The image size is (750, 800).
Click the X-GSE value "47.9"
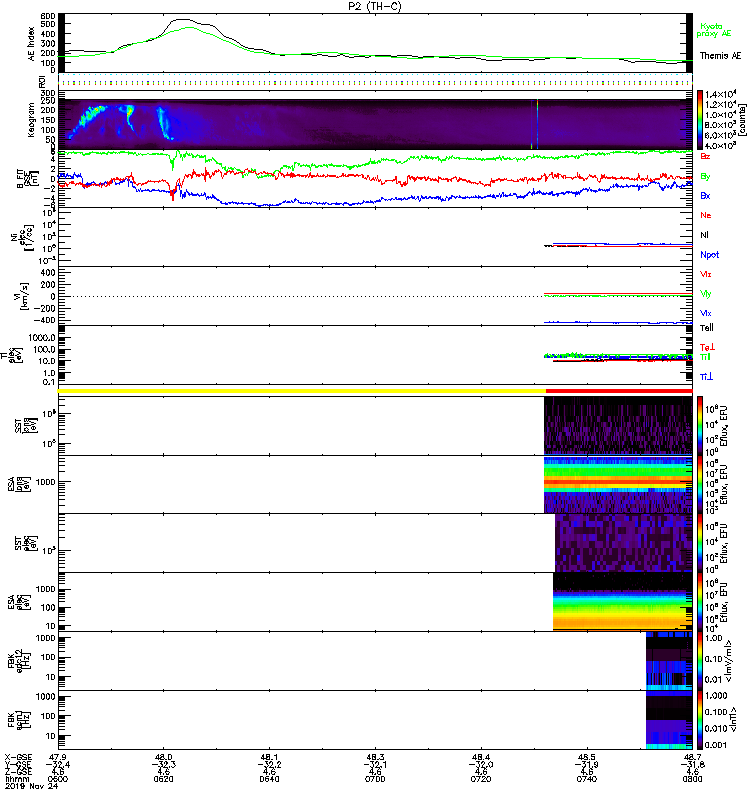click(x=58, y=758)
